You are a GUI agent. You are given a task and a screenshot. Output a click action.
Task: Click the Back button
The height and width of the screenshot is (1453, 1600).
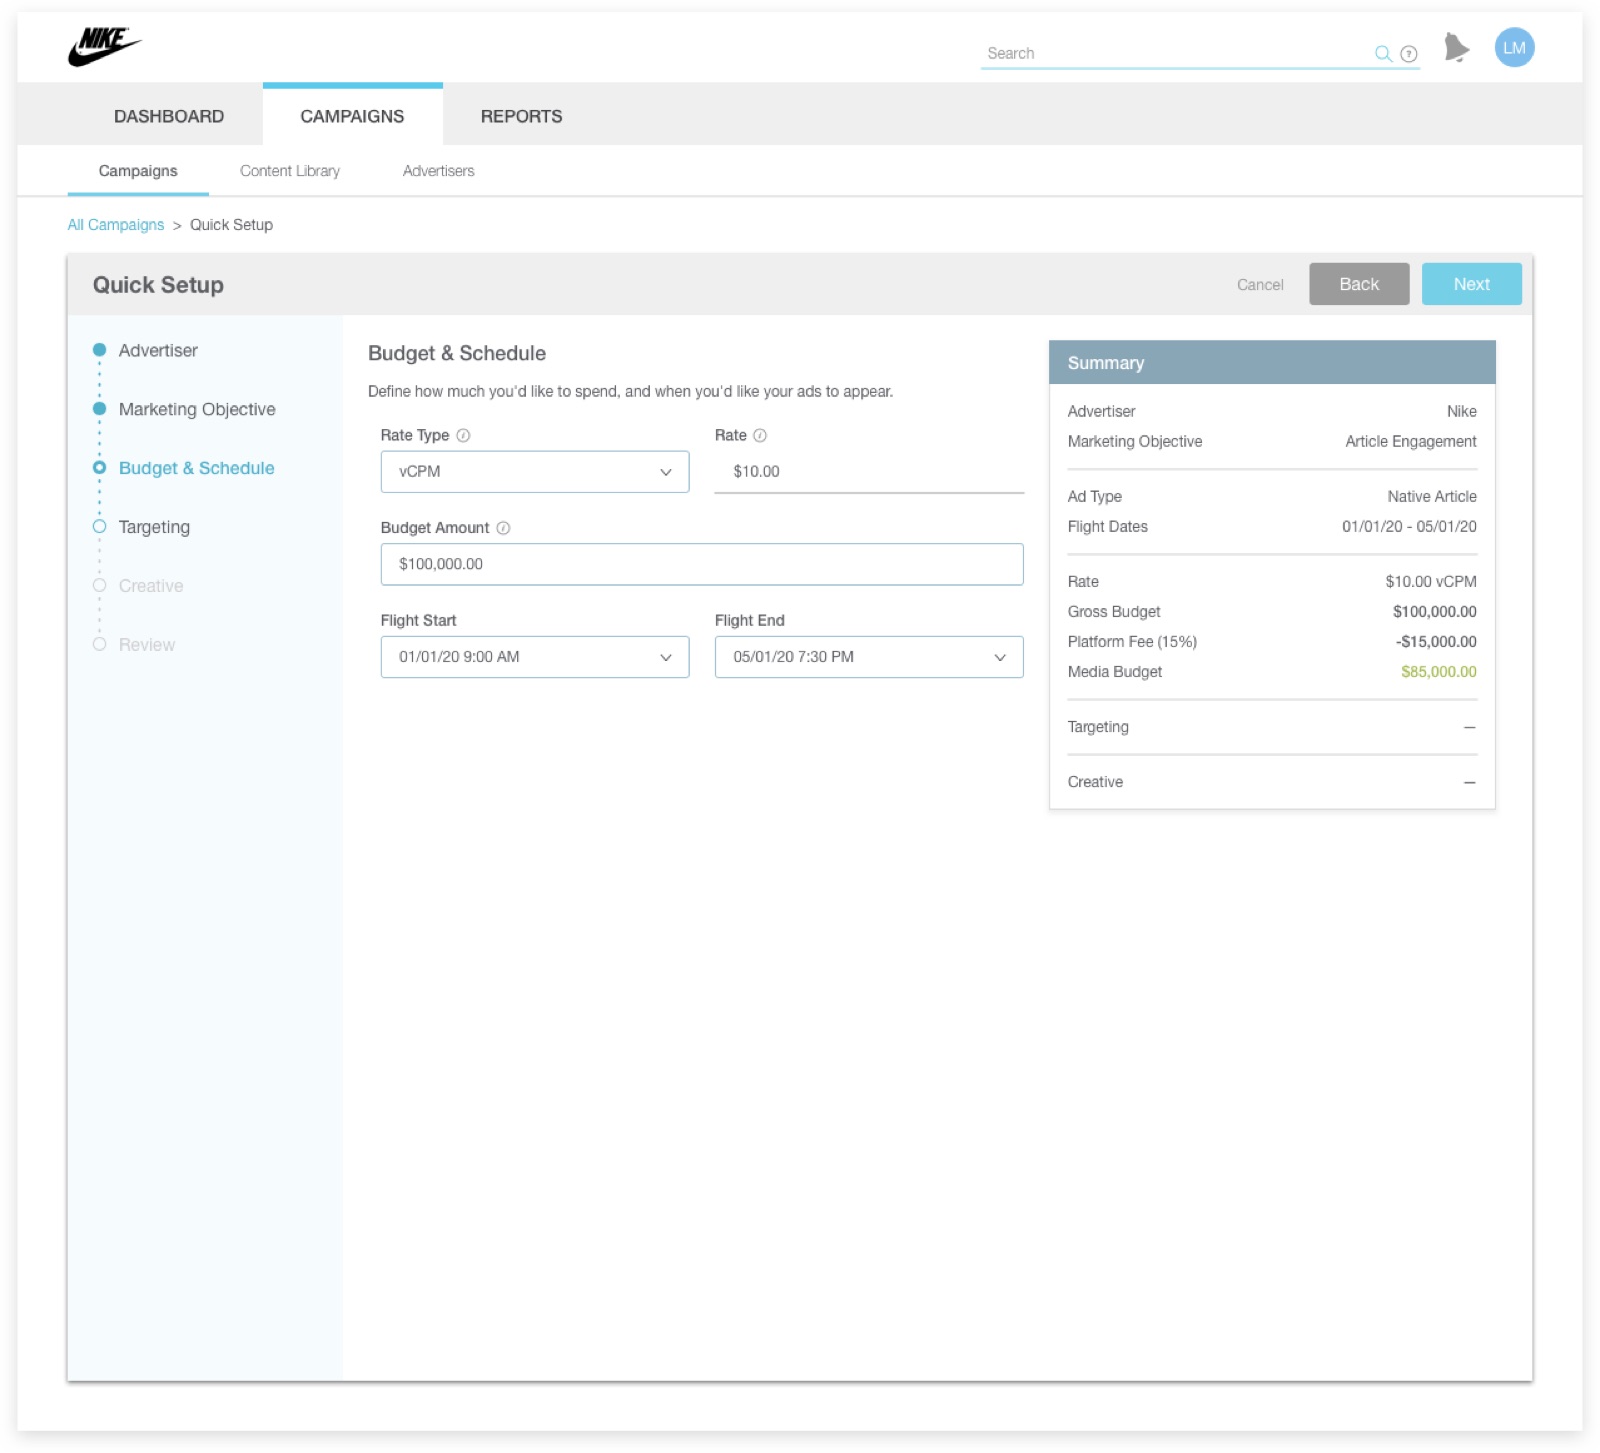tap(1358, 284)
